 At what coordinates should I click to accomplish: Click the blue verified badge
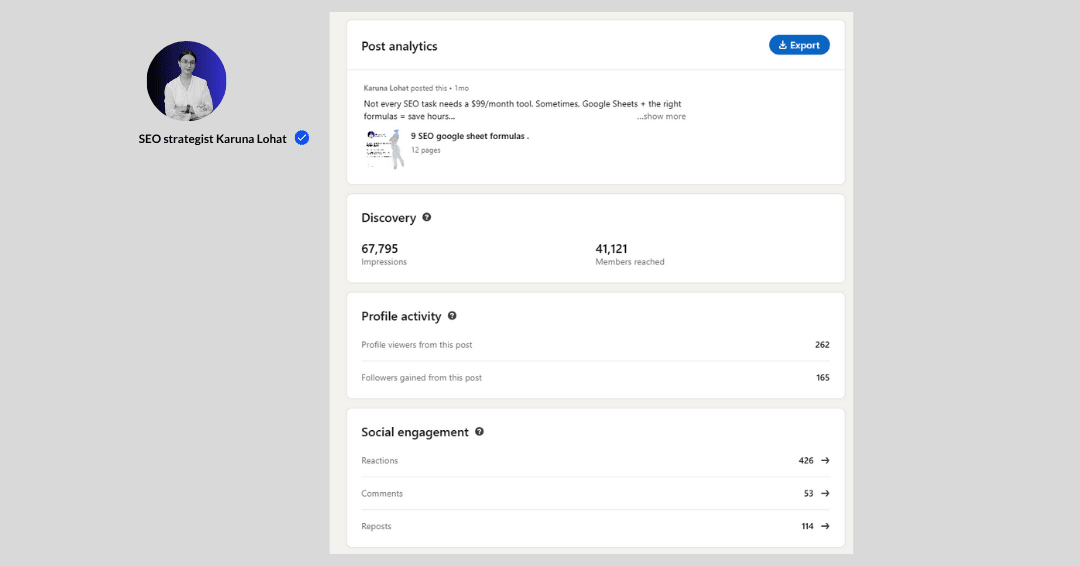pos(302,139)
